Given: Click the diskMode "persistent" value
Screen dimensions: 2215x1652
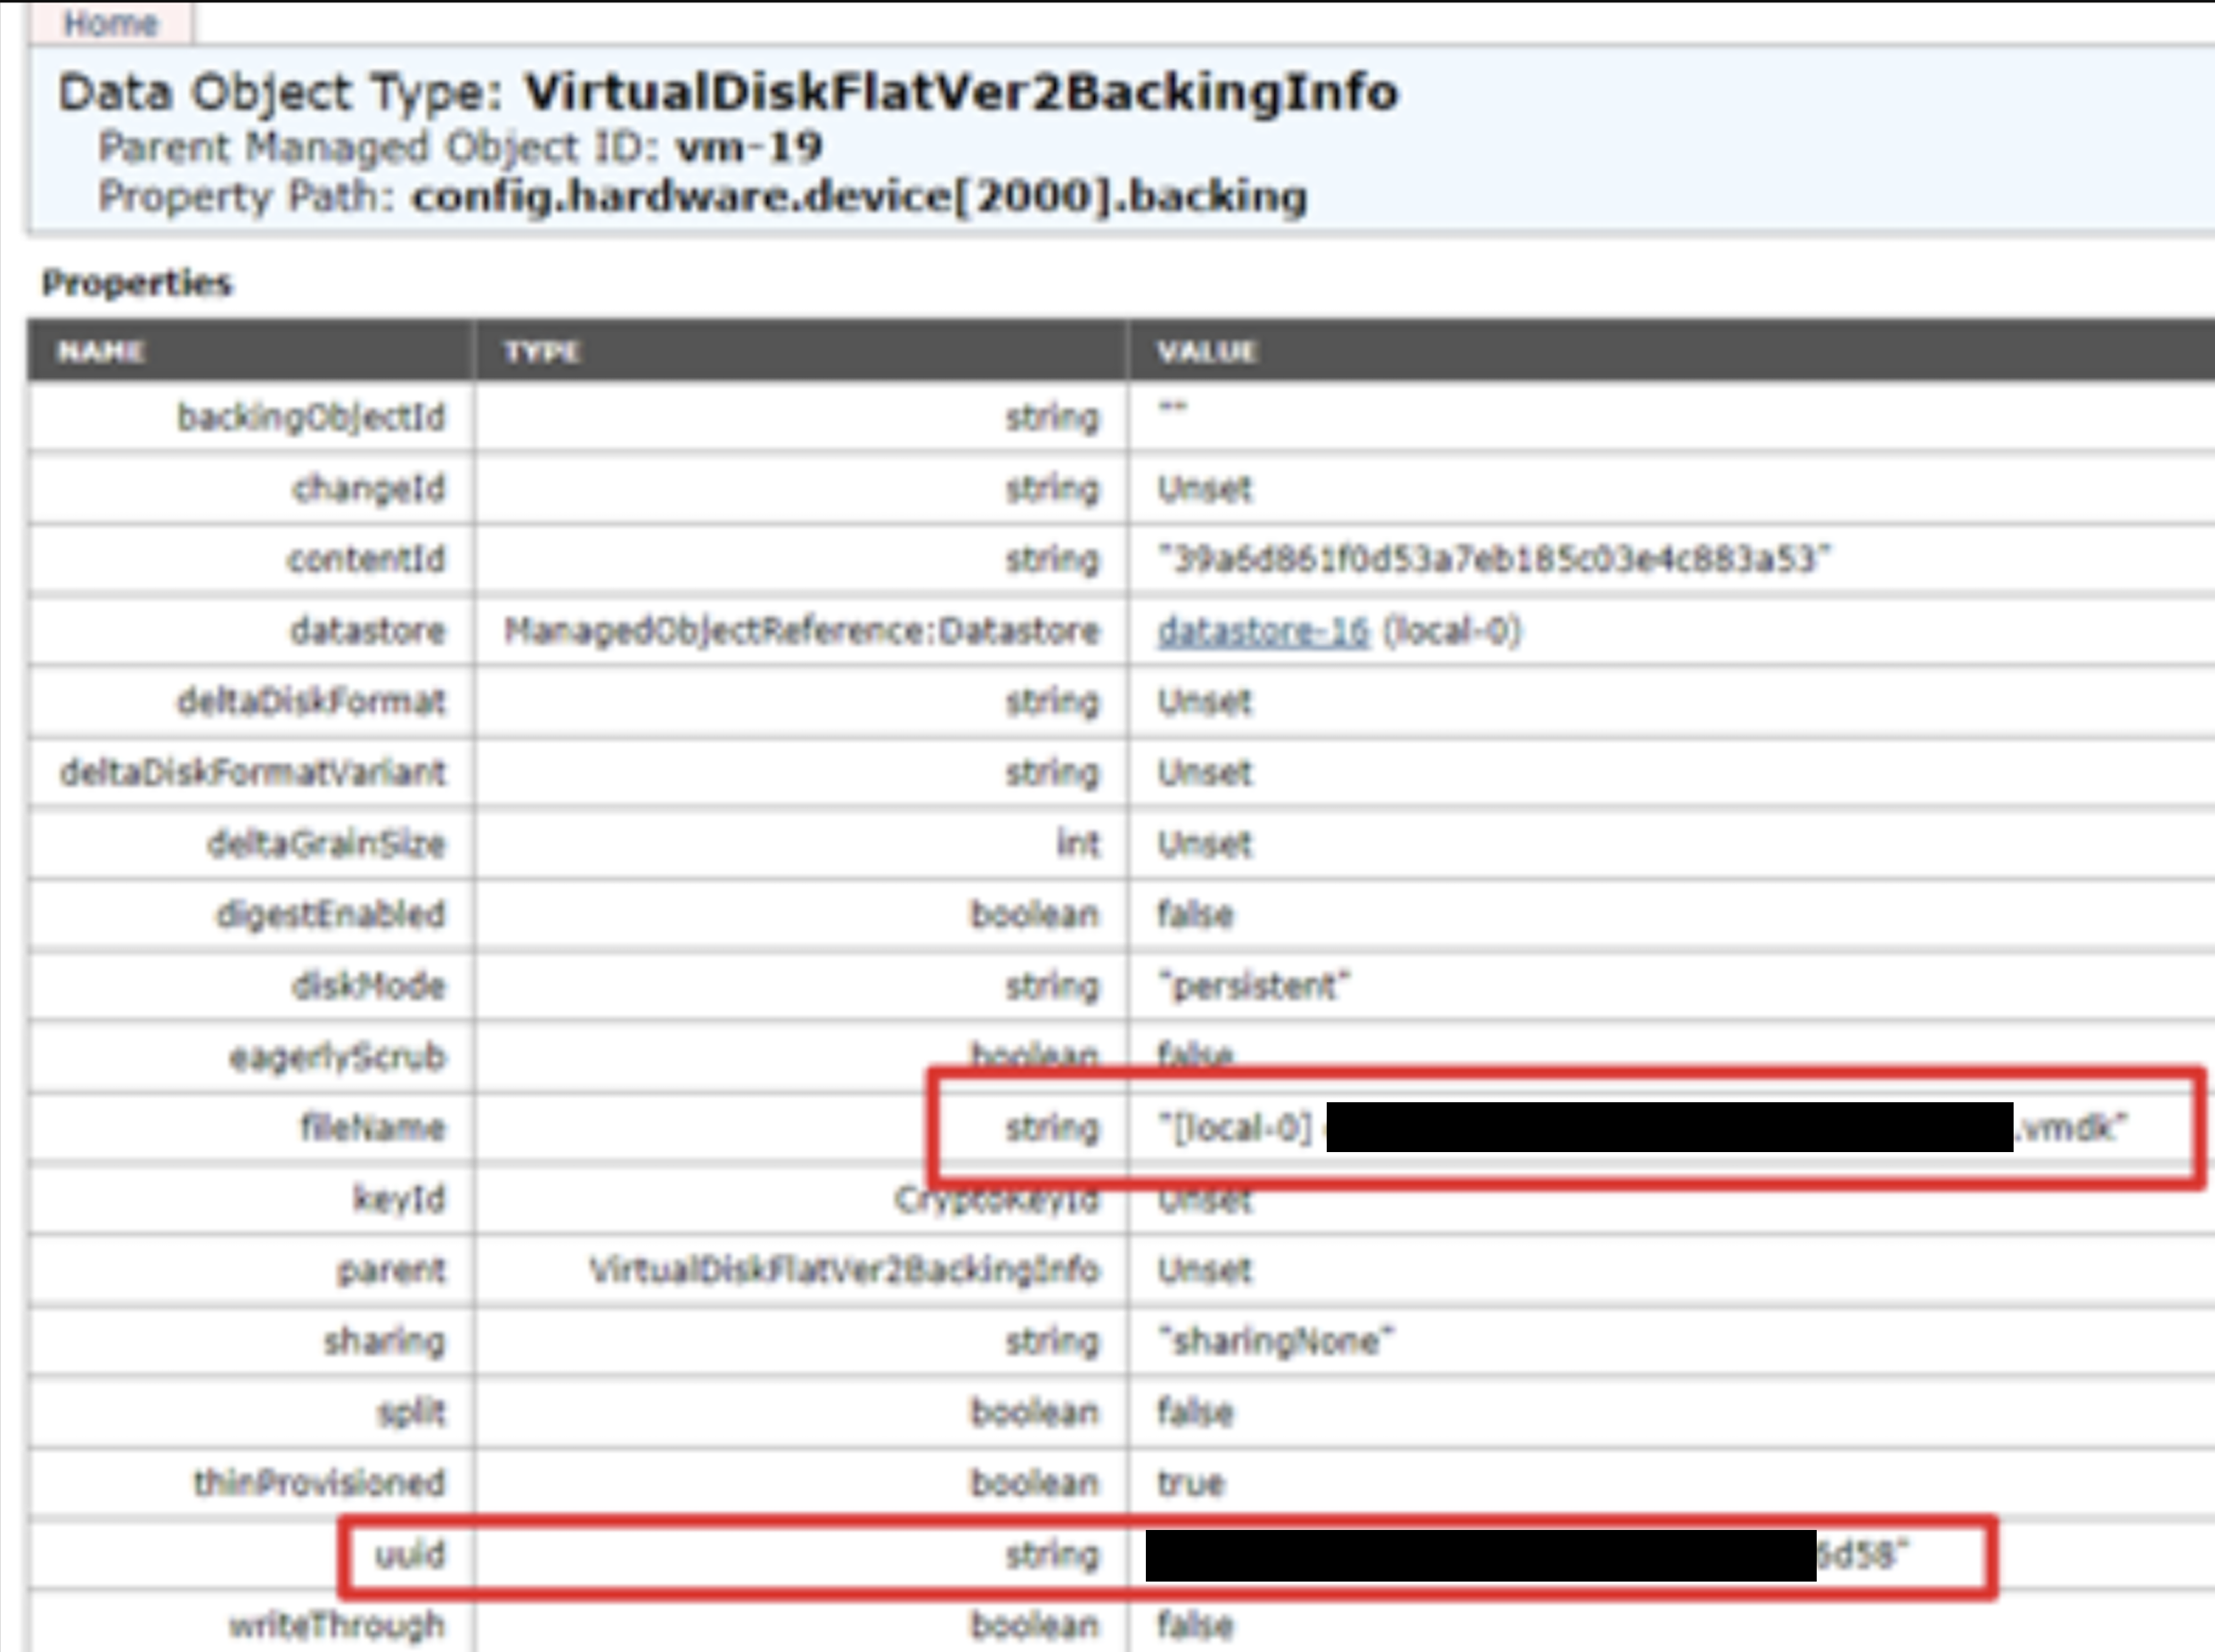Looking at the screenshot, I should (x=1253, y=986).
